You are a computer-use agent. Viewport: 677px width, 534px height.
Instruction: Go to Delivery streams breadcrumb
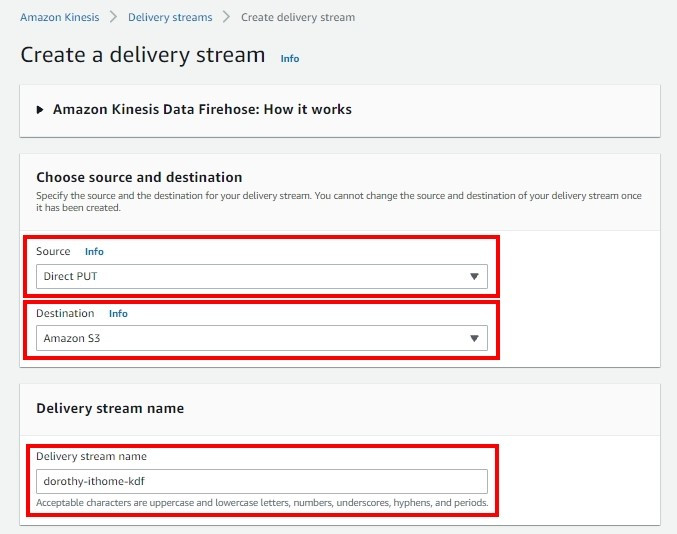[x=170, y=17]
